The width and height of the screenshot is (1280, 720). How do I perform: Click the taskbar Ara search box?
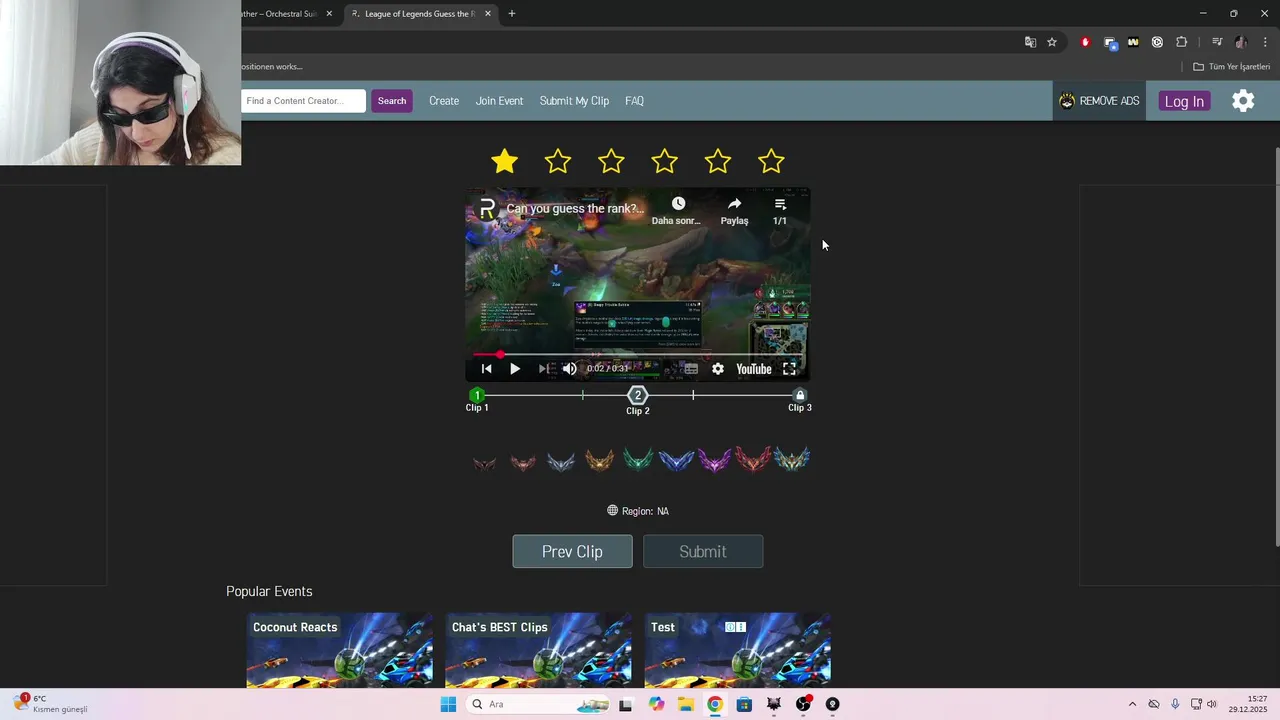(538, 704)
